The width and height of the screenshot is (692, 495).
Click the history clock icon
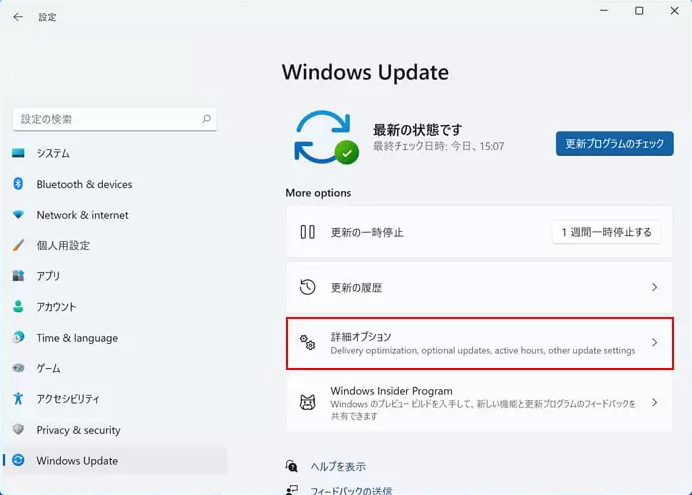pos(308,287)
